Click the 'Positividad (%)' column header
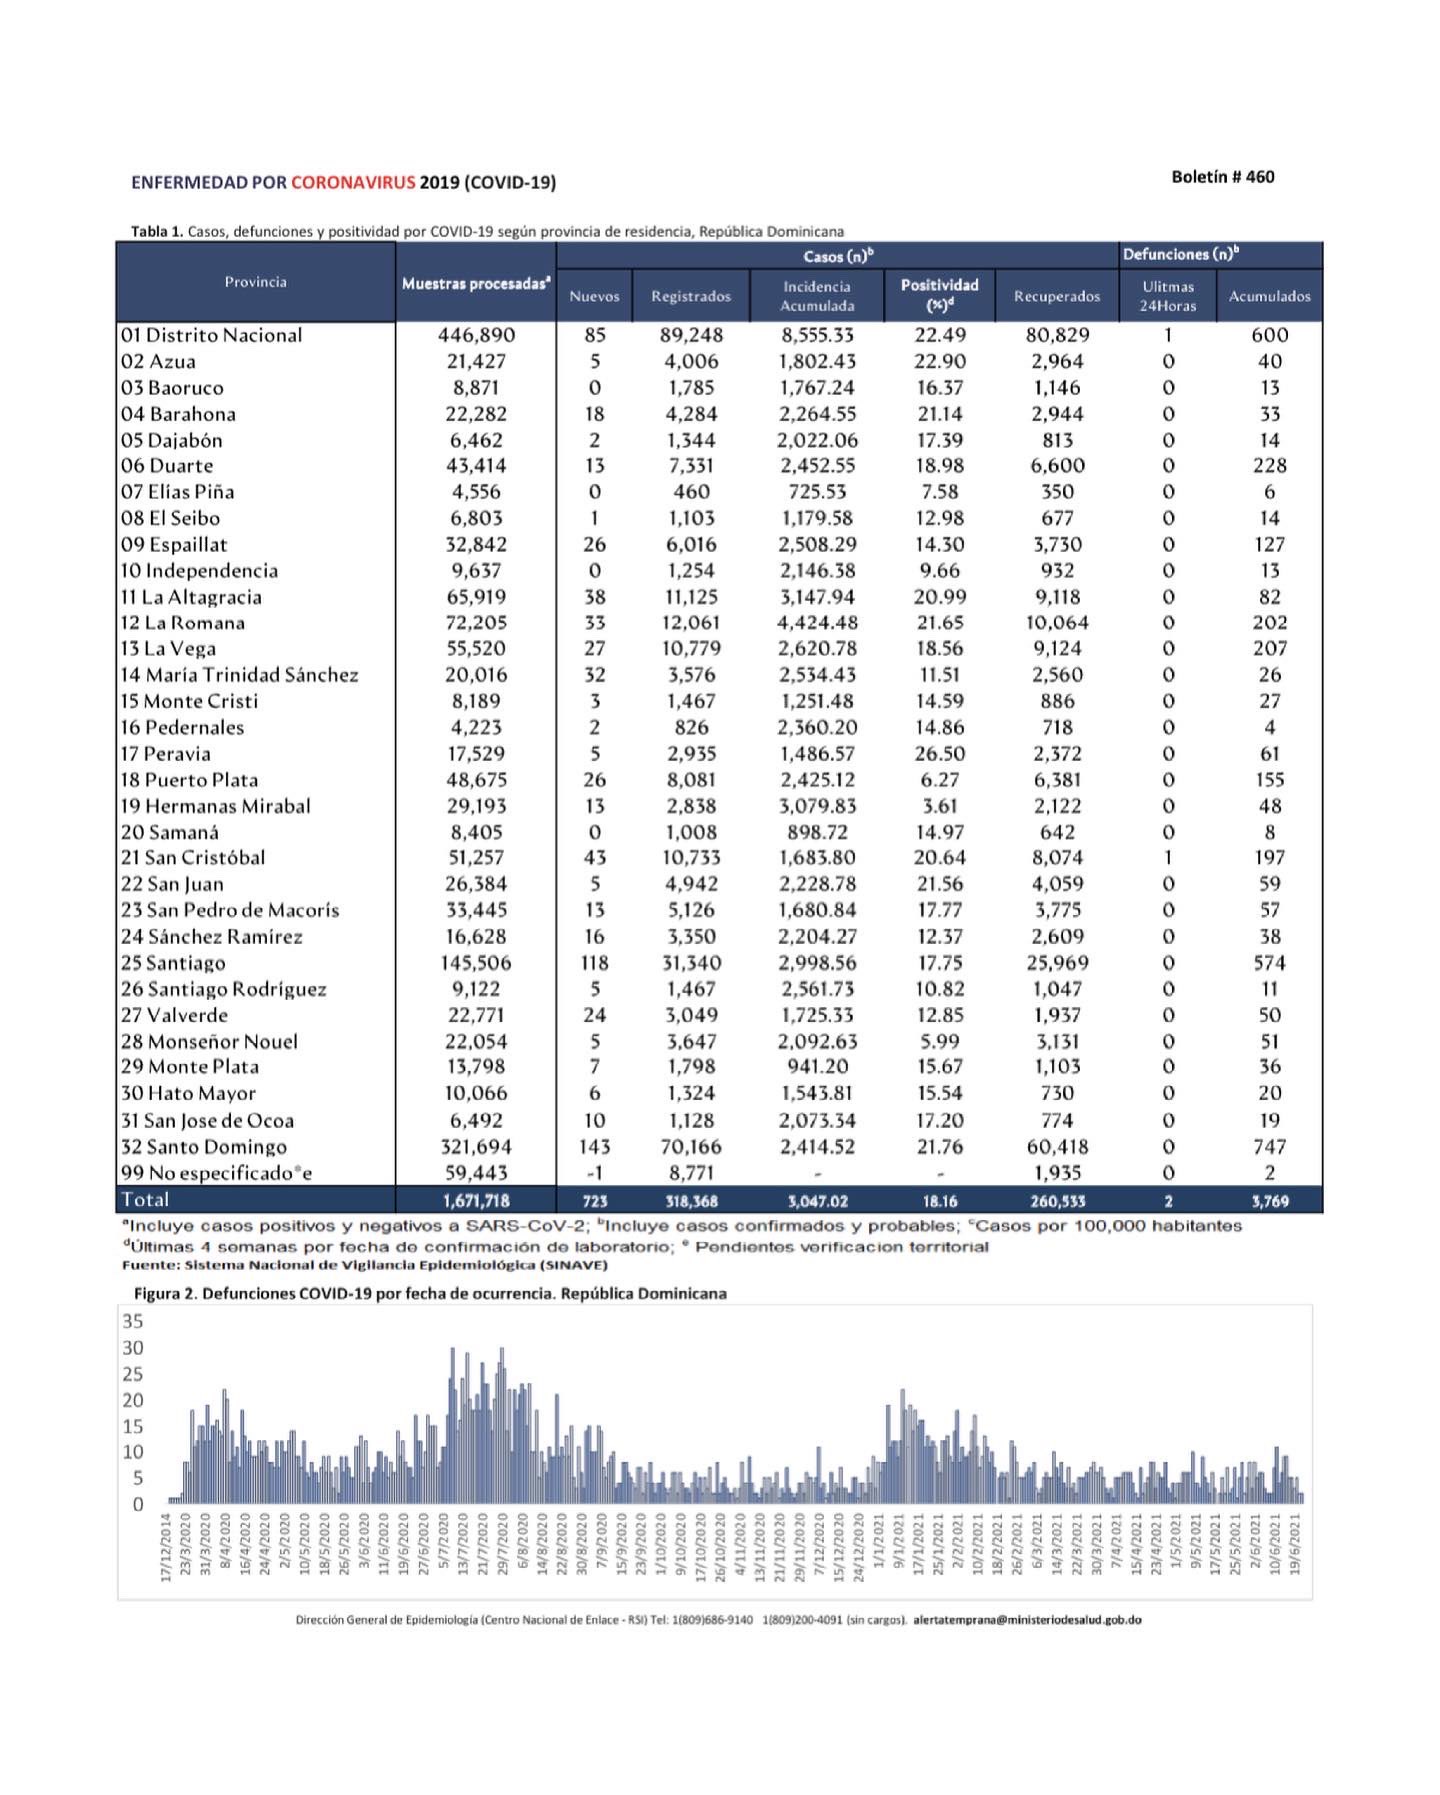Screen dimensions: 1440x1795 point(939,295)
